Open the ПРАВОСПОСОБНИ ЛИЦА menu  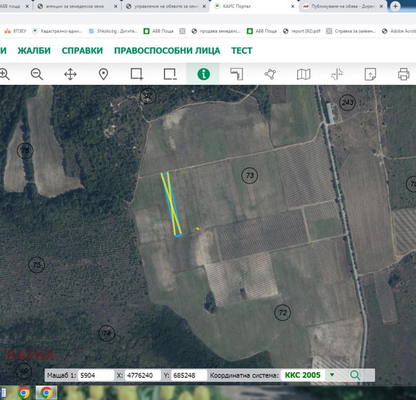[x=167, y=51]
